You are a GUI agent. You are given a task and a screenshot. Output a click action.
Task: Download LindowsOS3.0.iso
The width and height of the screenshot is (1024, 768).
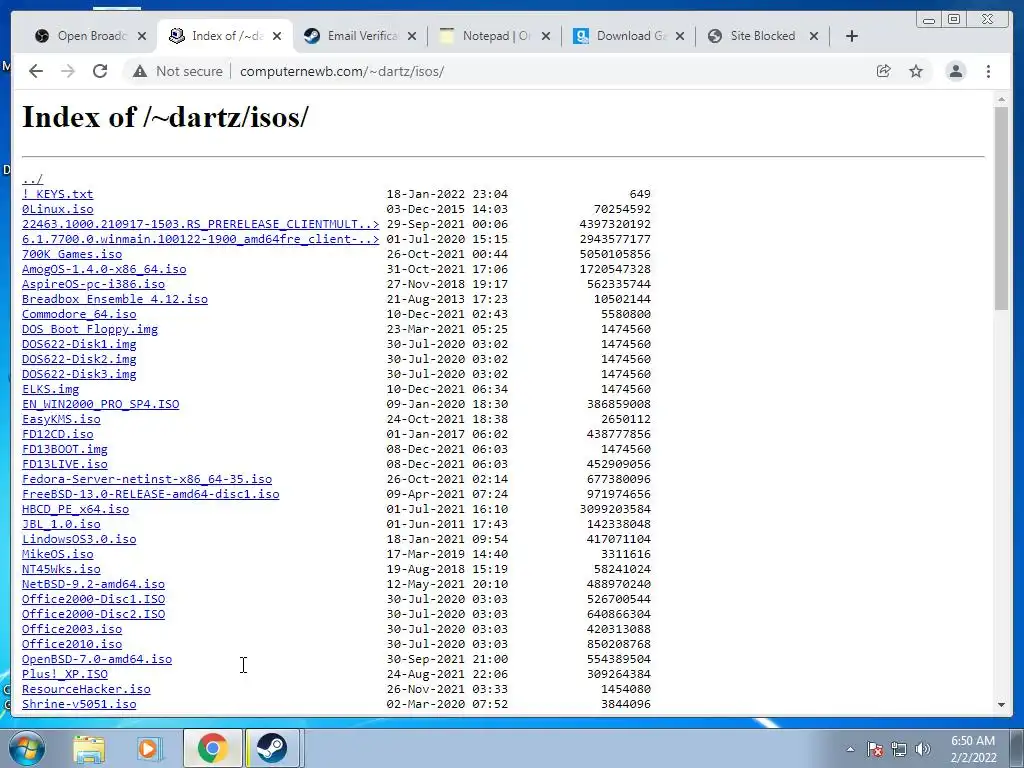79,539
